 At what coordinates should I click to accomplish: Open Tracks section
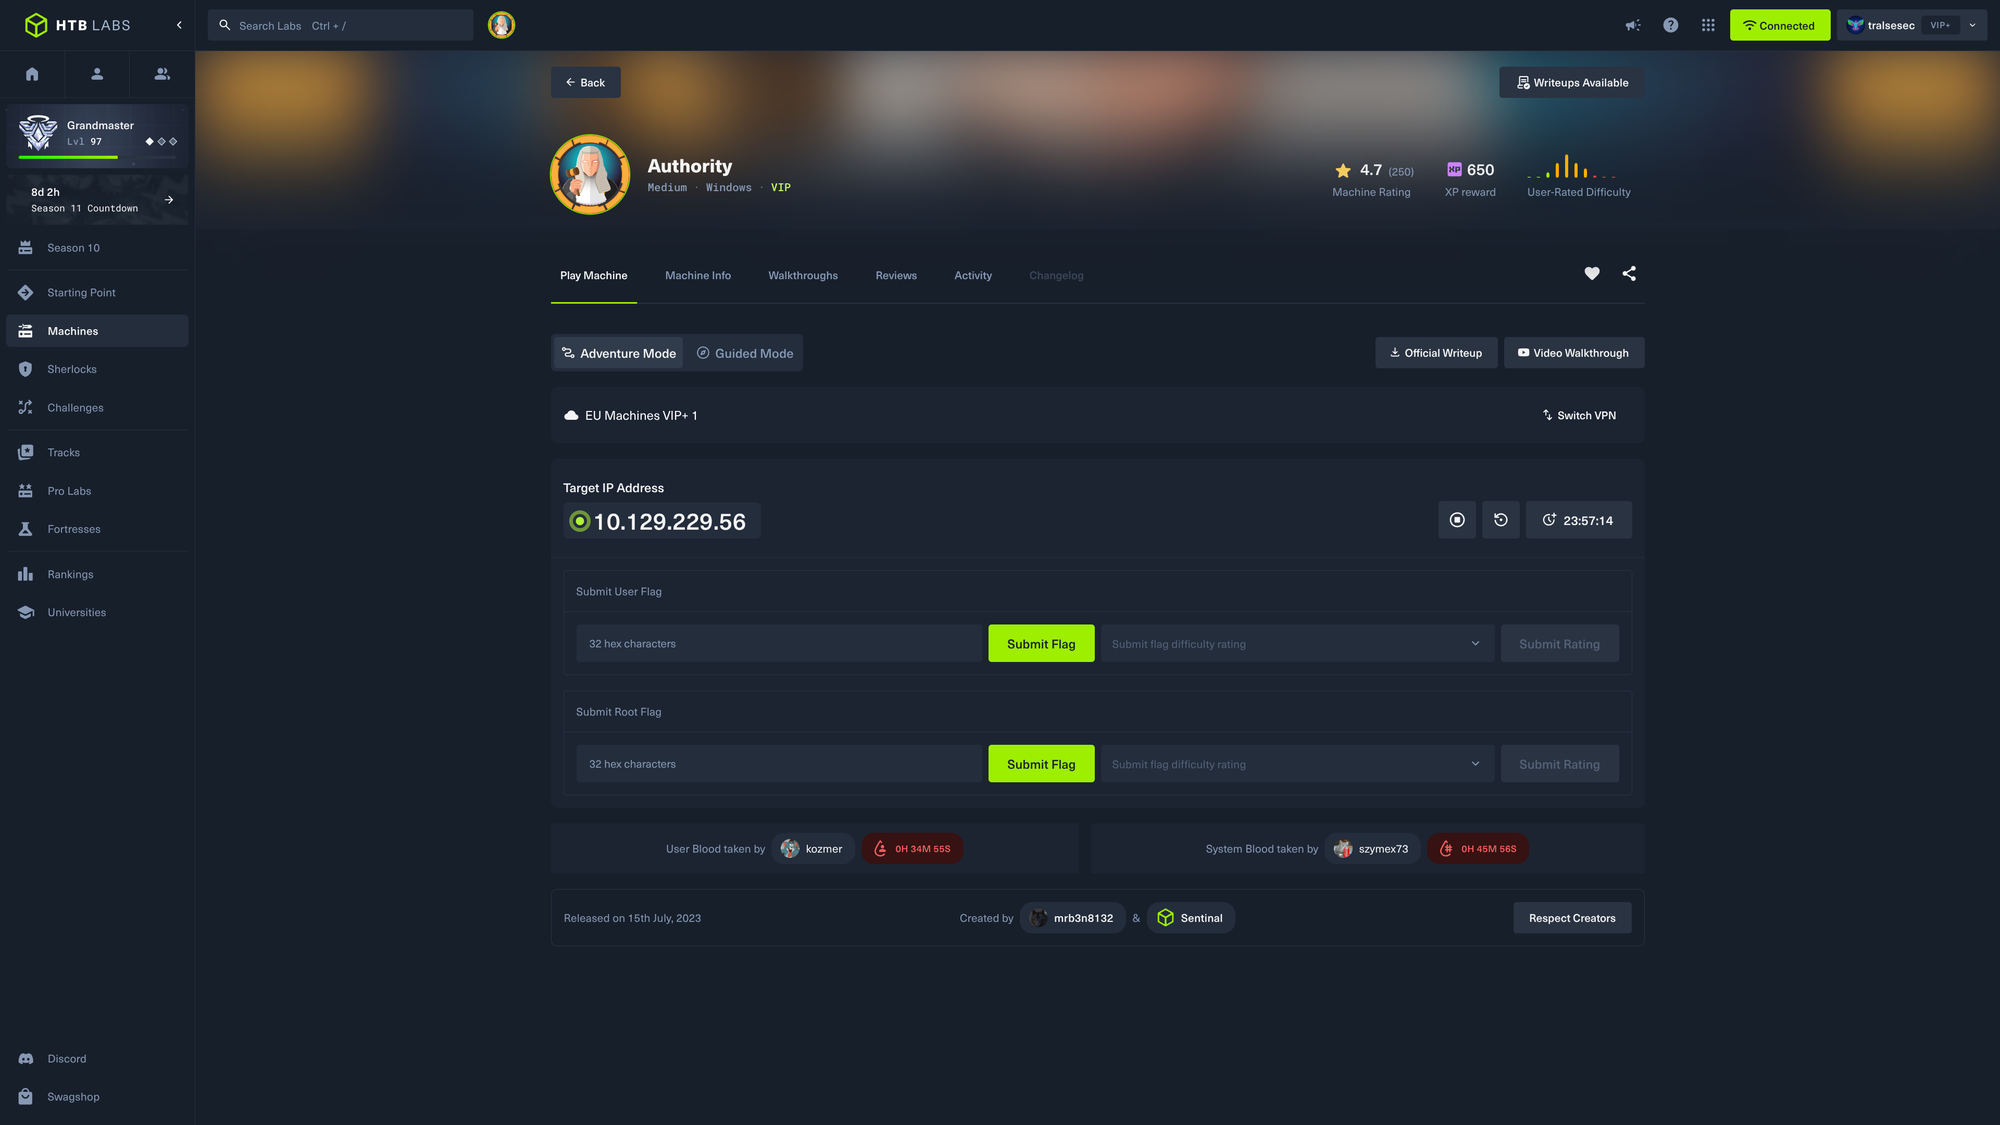point(97,453)
